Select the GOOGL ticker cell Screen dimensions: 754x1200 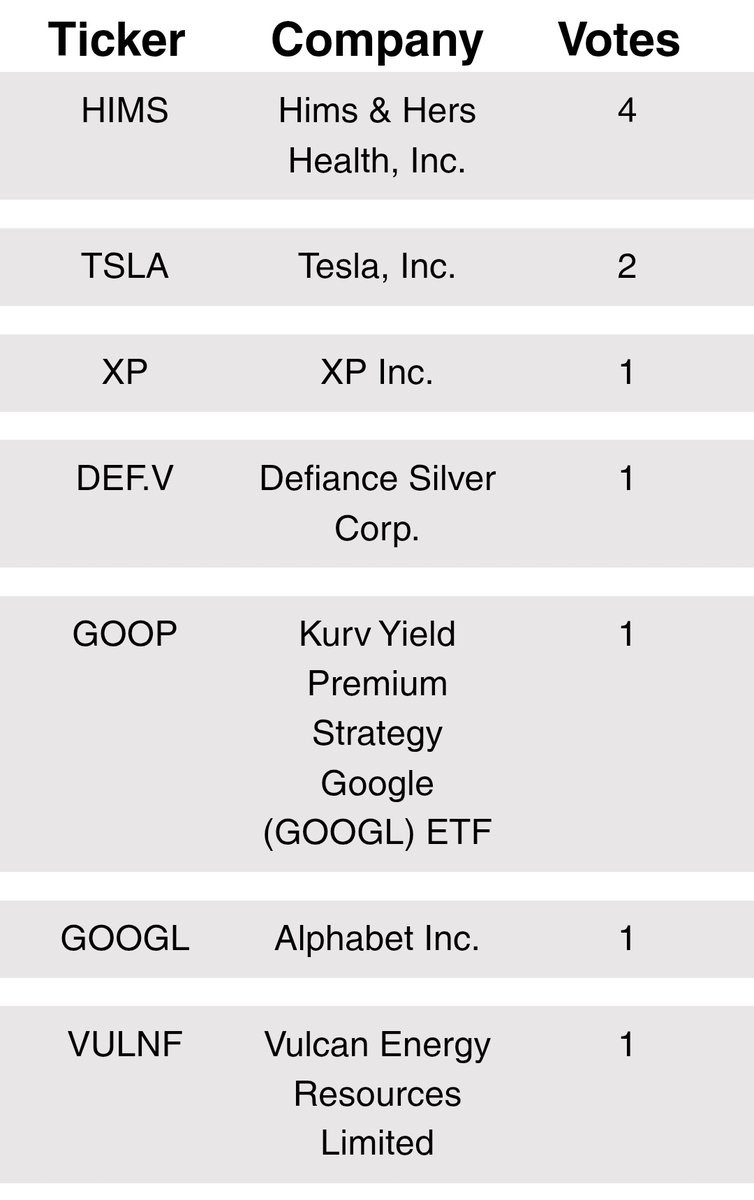pos(125,939)
